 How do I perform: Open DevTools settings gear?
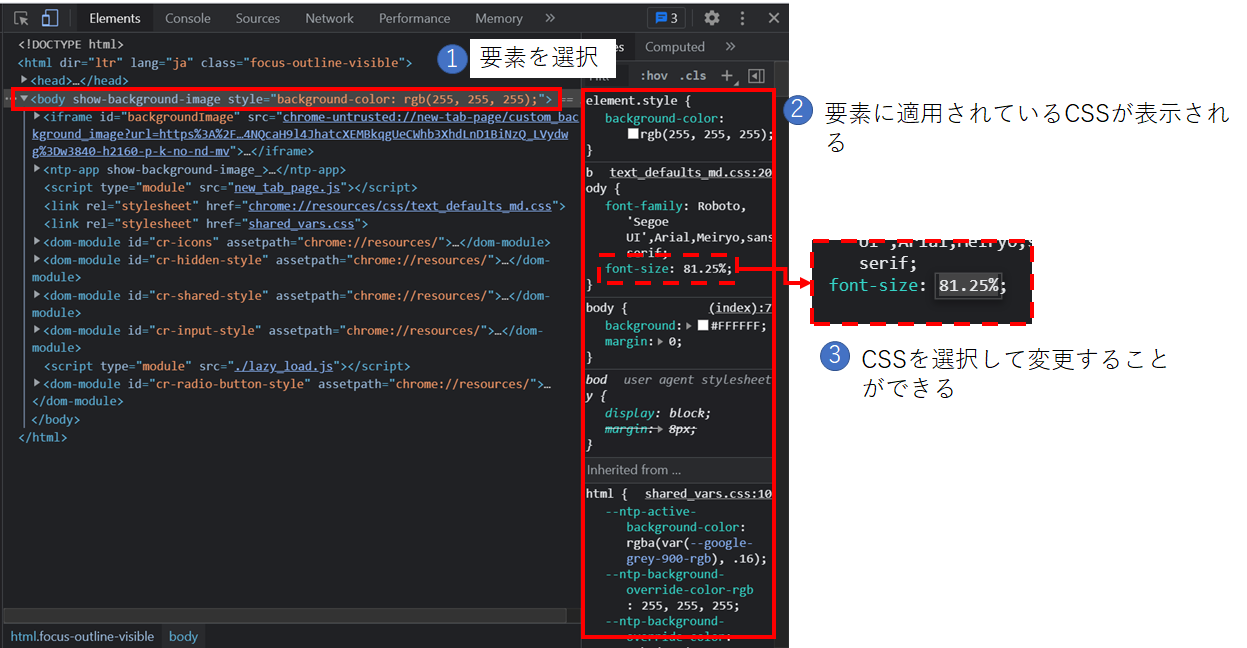712,18
